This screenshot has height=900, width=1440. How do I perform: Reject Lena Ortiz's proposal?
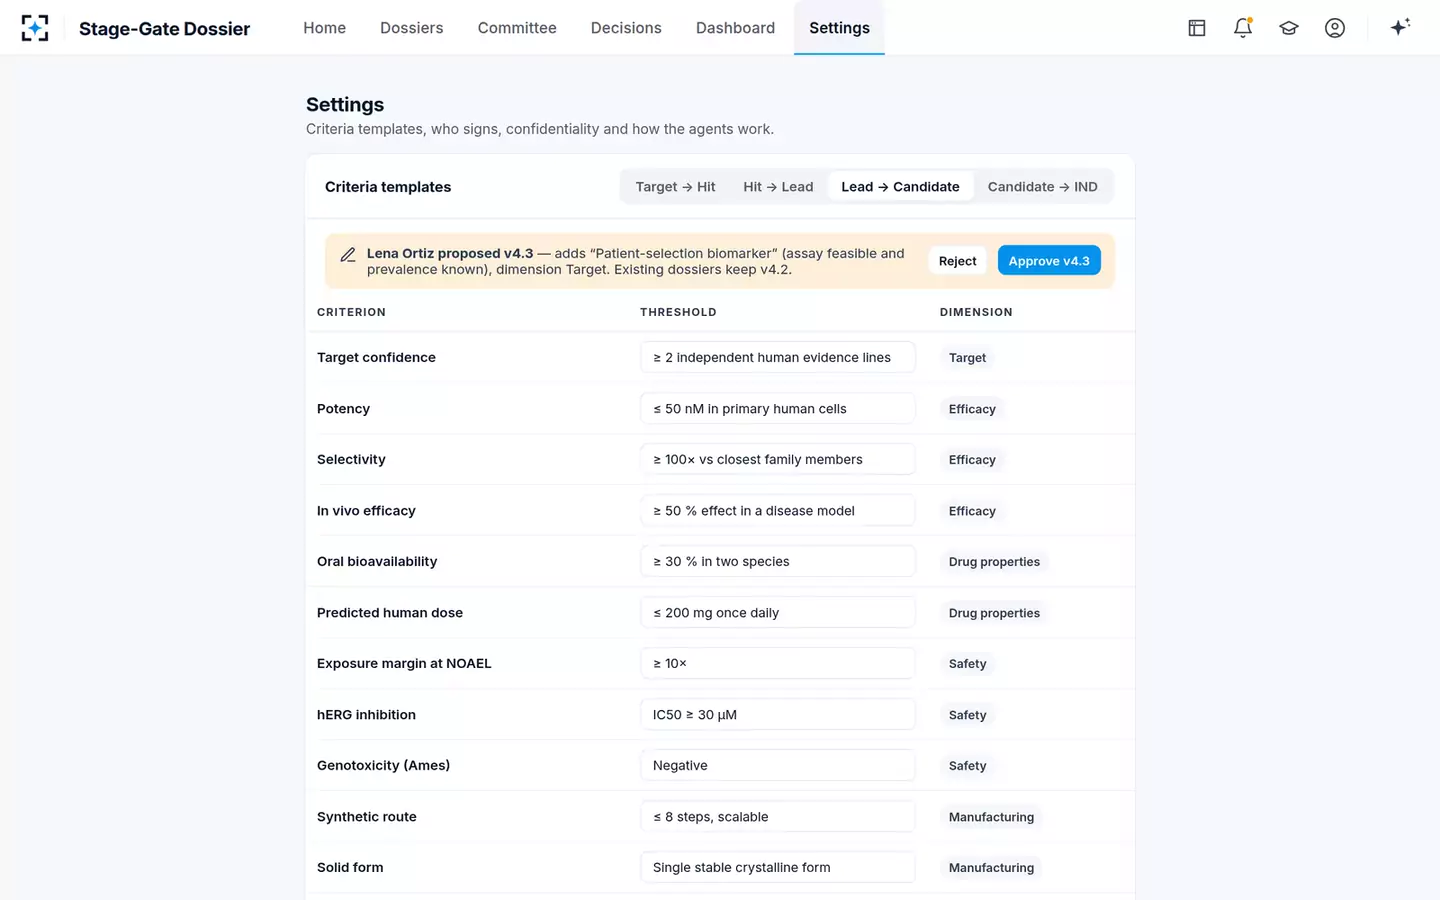957,261
